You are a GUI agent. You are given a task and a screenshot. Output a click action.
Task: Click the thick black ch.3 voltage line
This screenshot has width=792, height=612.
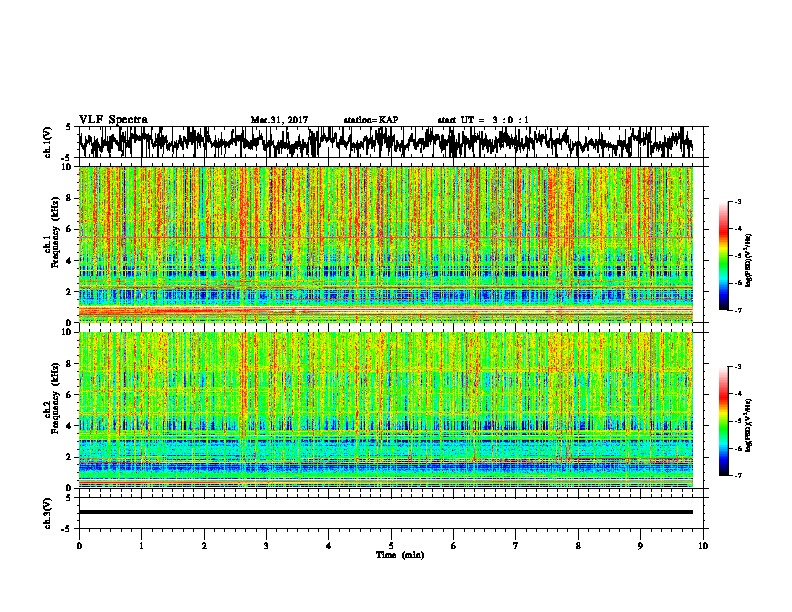[x=386, y=512]
